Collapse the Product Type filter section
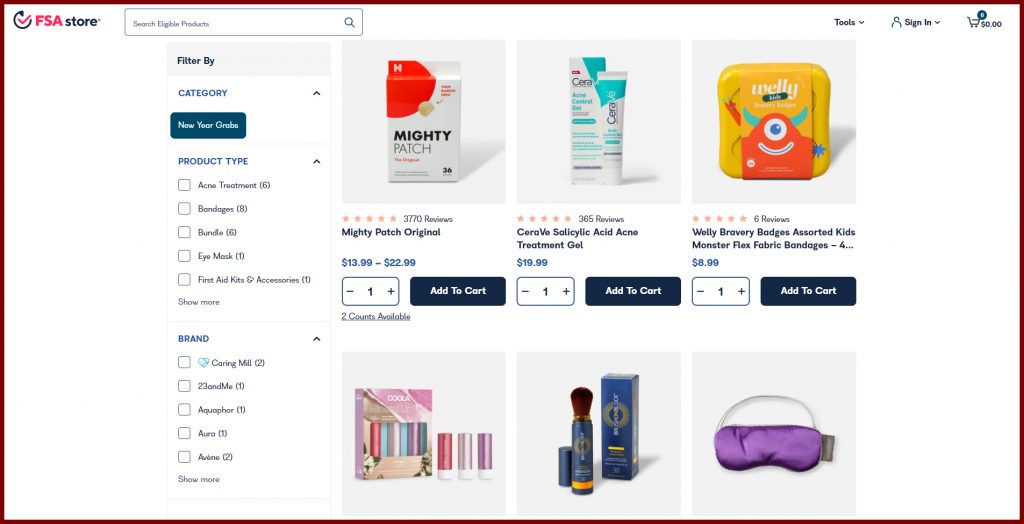The image size is (1024, 524). [316, 161]
